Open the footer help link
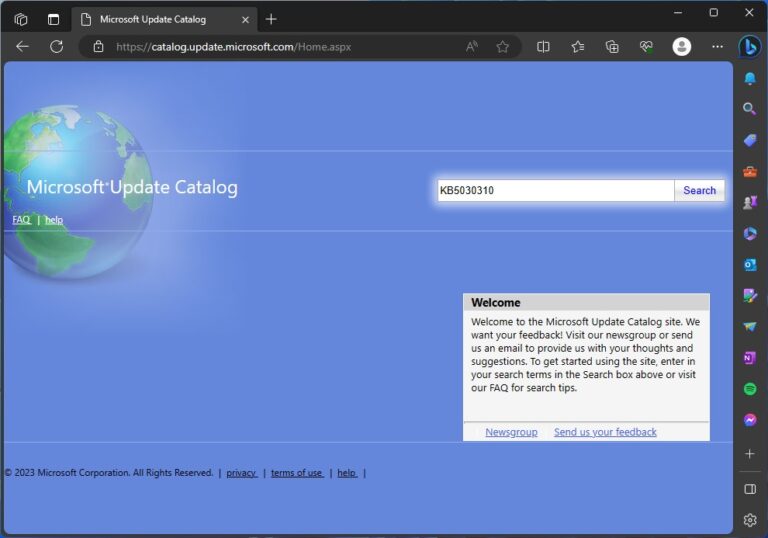768x538 pixels. [347, 473]
